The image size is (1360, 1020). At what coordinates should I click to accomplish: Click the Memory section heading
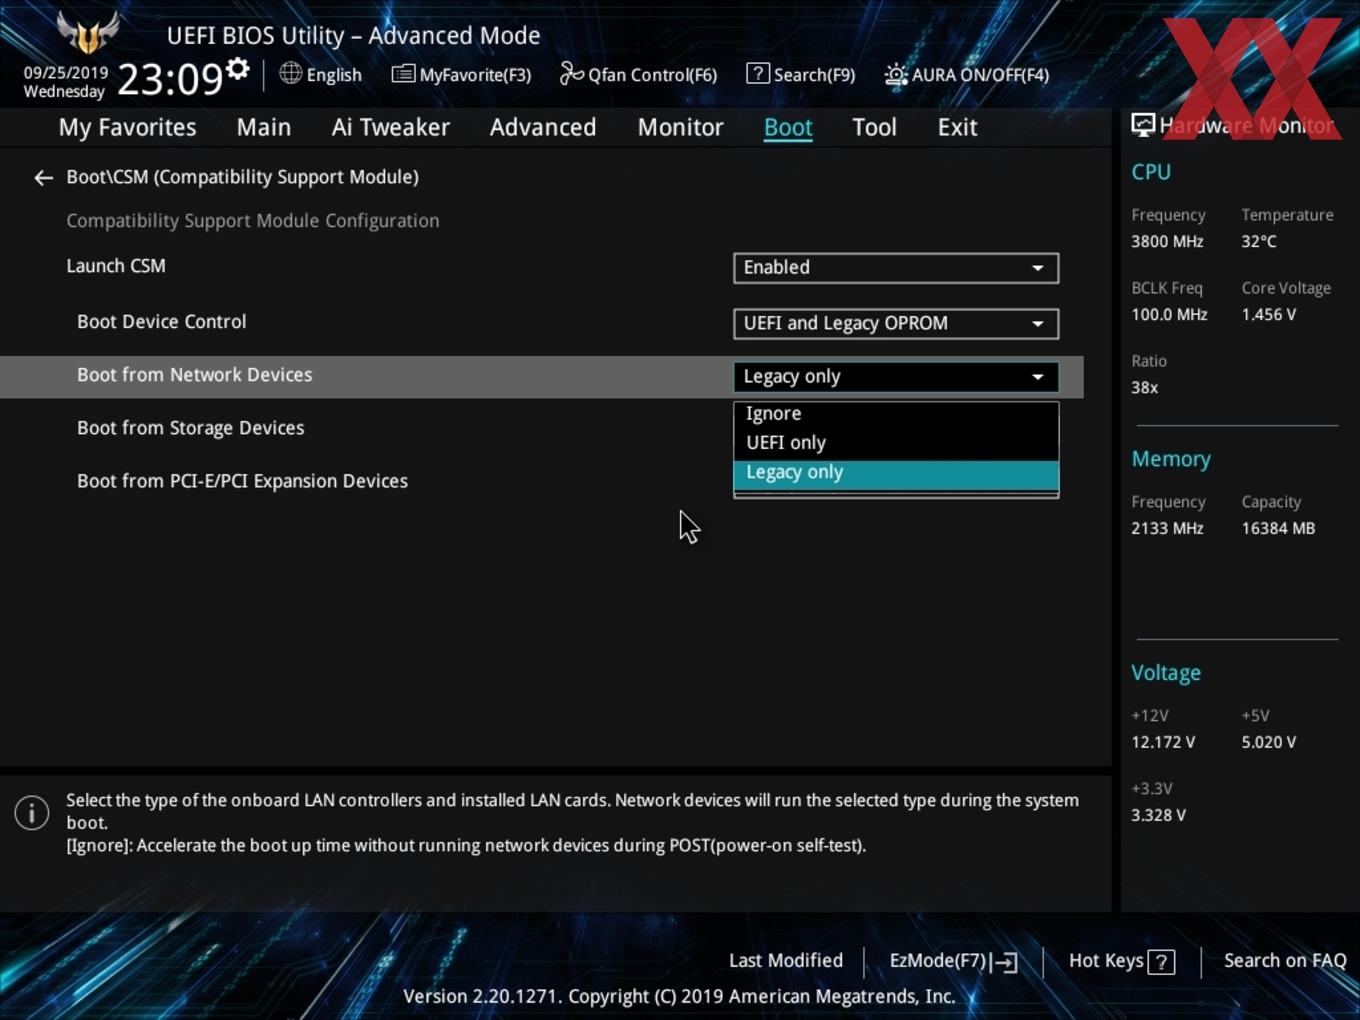[x=1171, y=460]
